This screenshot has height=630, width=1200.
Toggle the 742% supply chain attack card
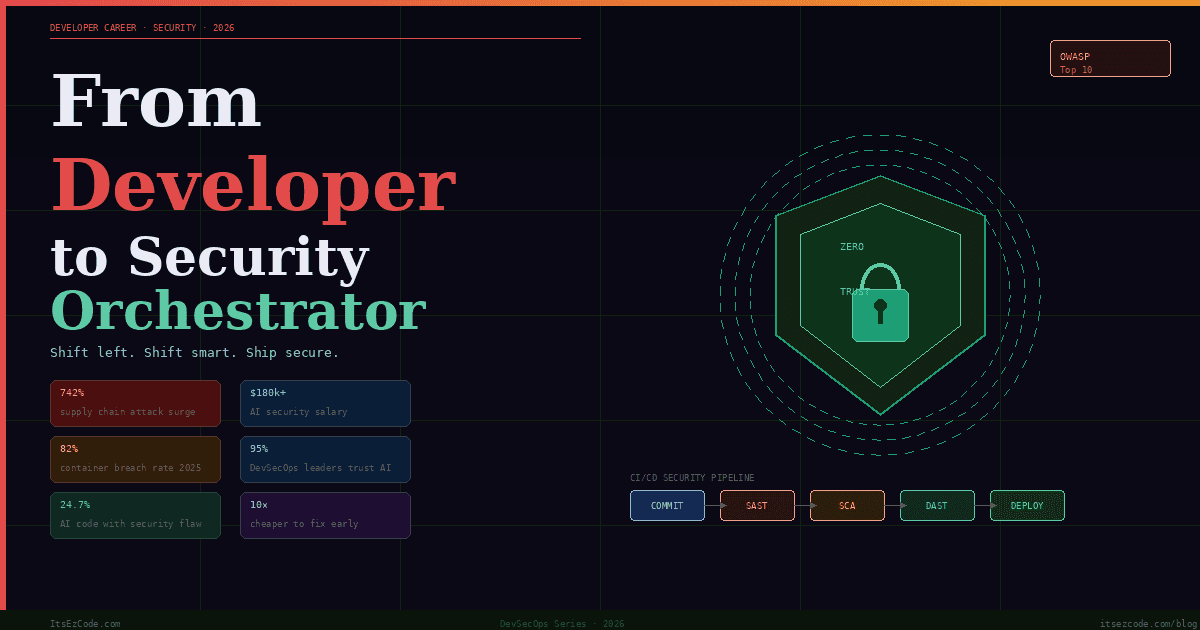(135, 403)
